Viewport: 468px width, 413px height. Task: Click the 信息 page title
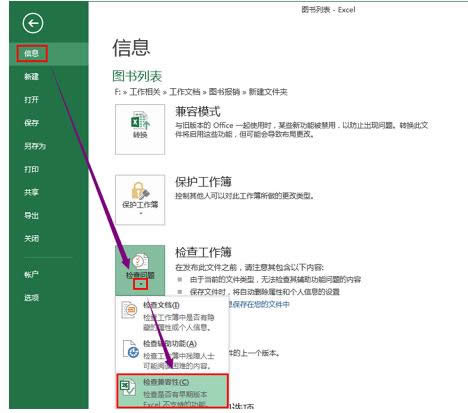click(x=131, y=48)
